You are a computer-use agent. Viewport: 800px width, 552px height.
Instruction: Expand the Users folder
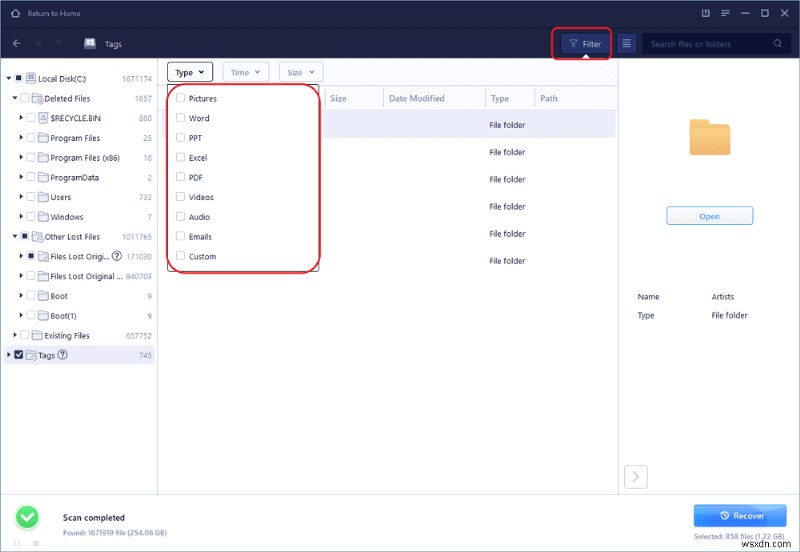tap(21, 196)
